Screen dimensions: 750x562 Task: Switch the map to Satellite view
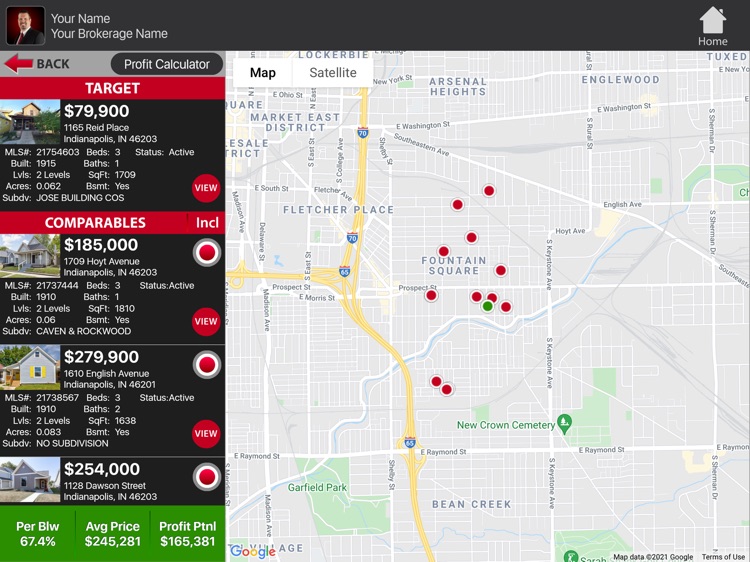[x=333, y=73]
